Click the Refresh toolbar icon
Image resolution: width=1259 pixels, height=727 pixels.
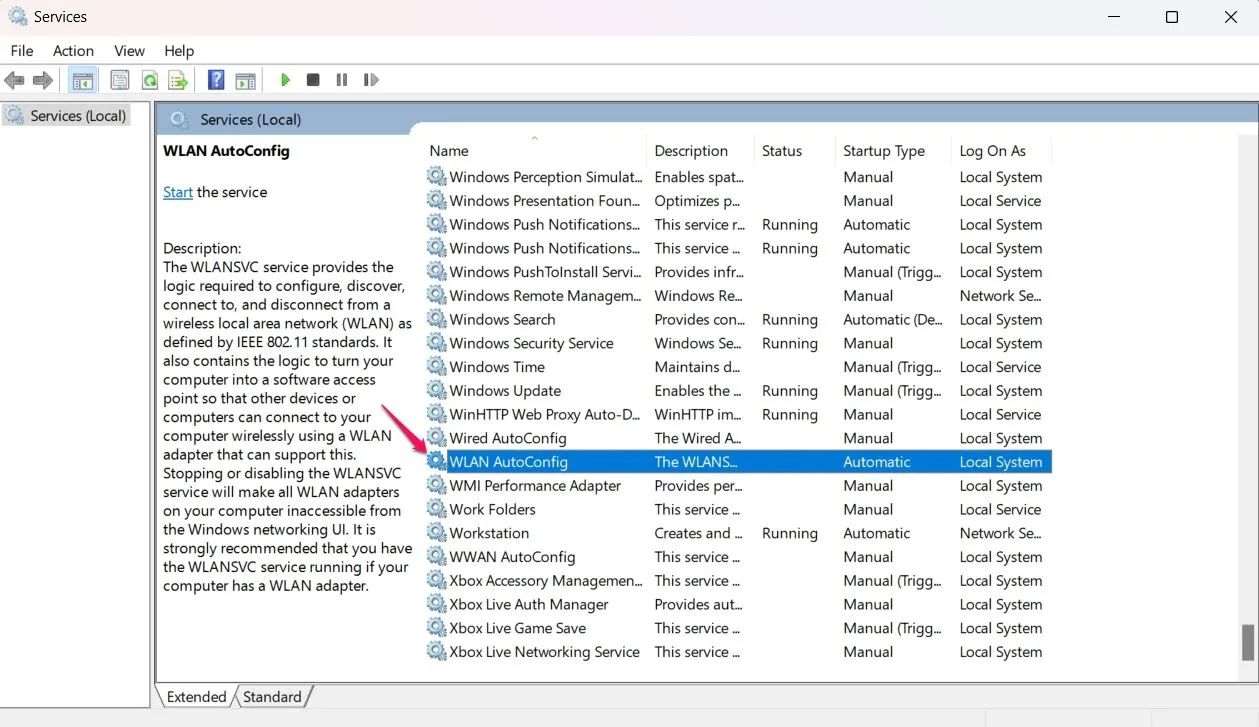[x=149, y=80]
